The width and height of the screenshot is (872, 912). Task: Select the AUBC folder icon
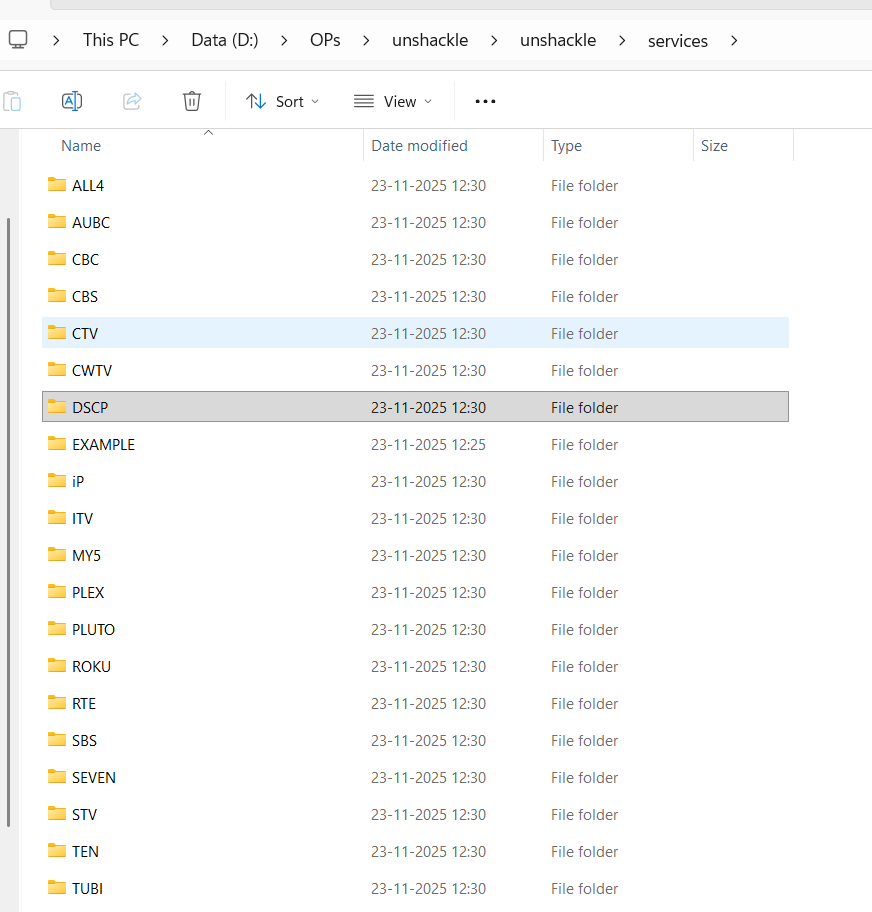click(57, 222)
